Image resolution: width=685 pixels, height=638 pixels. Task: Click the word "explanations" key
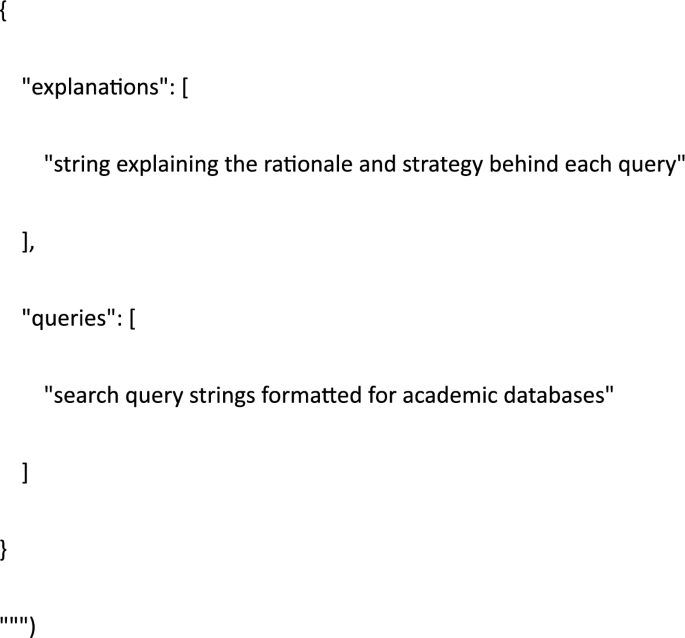(x=95, y=88)
